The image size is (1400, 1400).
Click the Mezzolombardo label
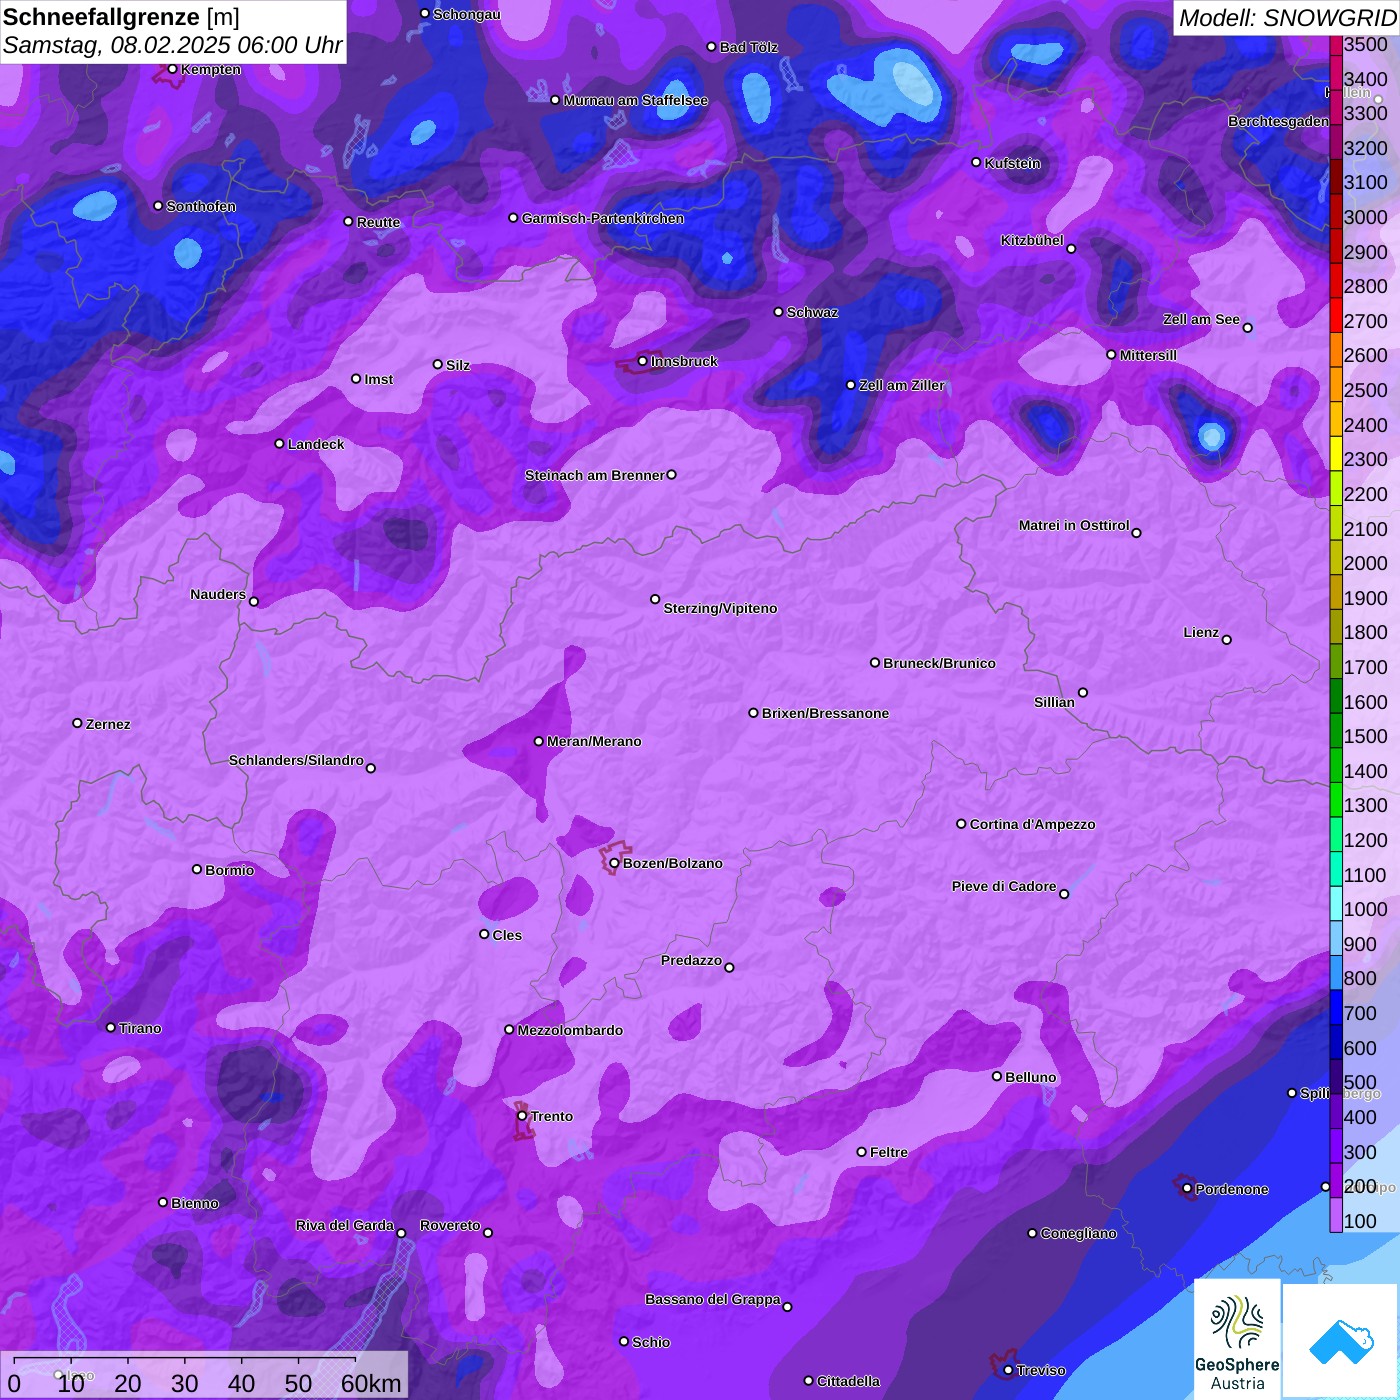570,1030
